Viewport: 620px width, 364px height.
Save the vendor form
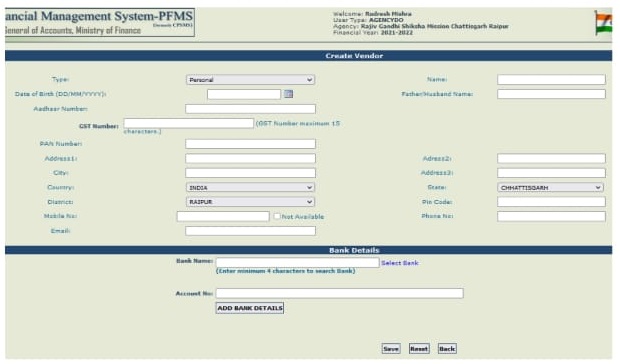pyautogui.click(x=391, y=349)
